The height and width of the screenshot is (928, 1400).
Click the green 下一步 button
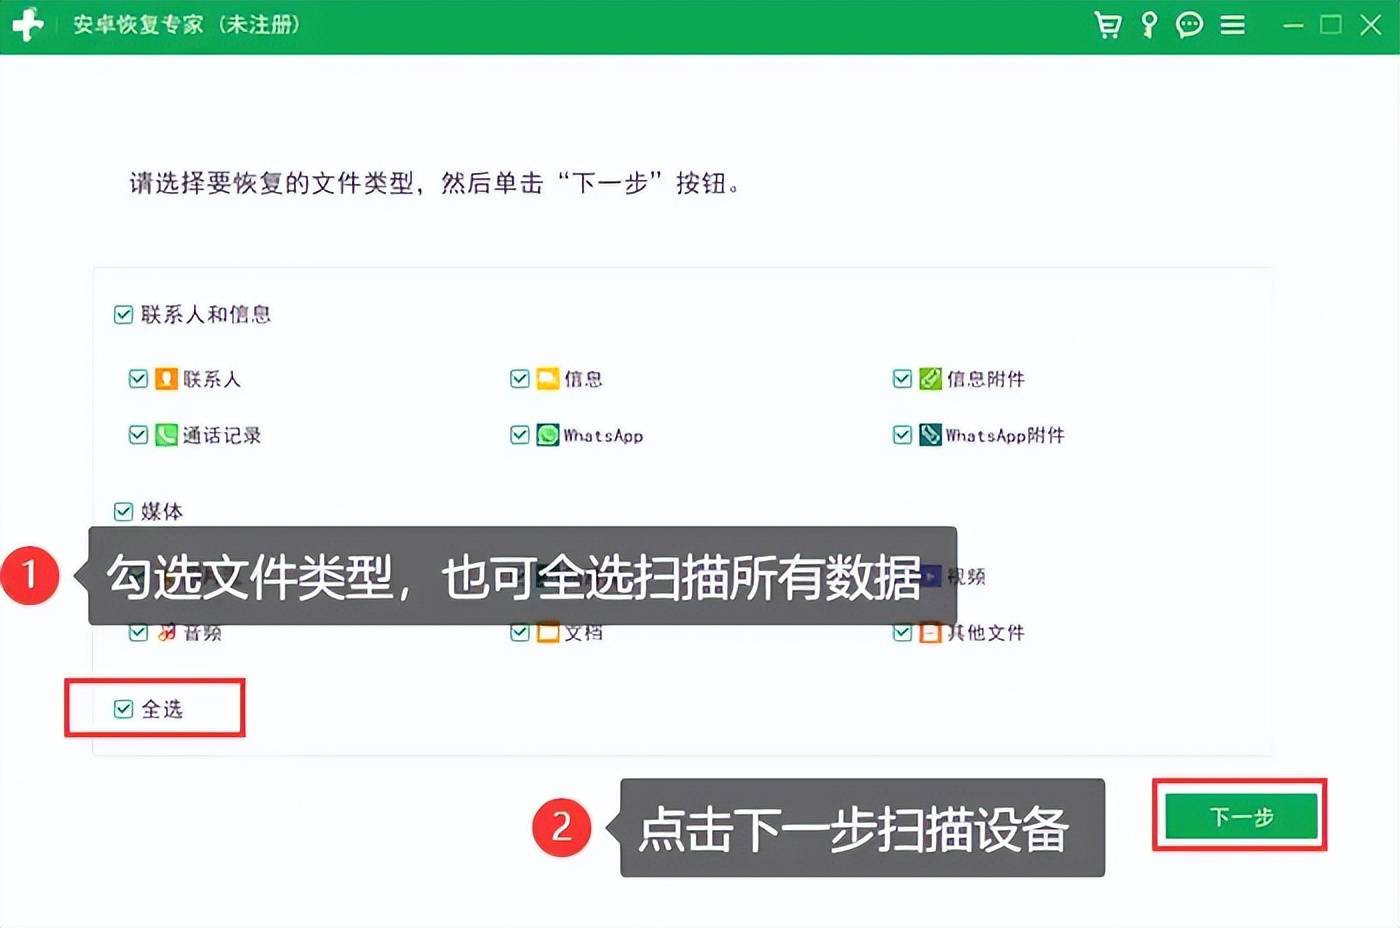pos(1240,817)
